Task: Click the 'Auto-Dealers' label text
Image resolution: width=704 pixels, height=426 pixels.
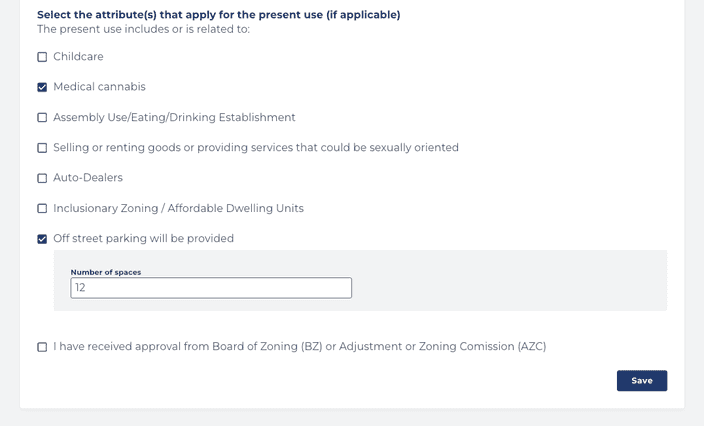Action: tap(88, 178)
